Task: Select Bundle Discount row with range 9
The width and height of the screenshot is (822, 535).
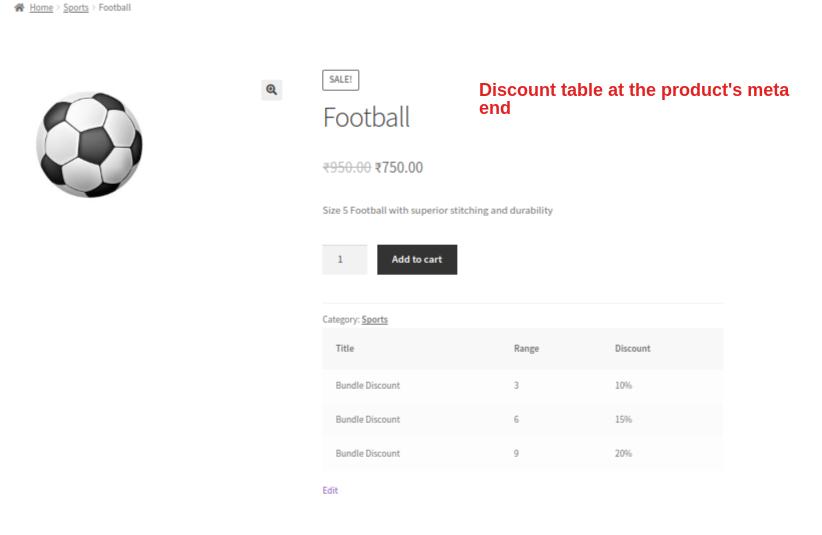Action: point(523,454)
